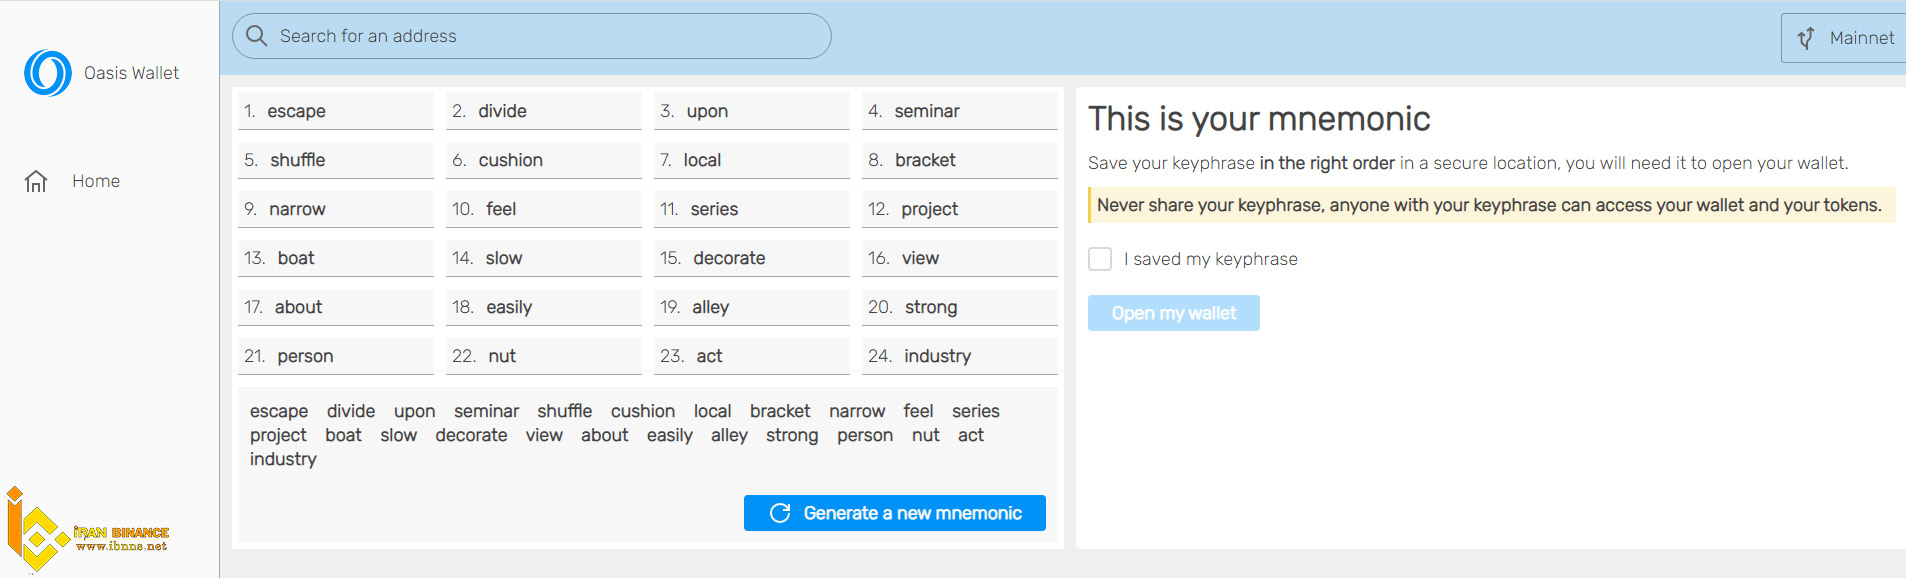The image size is (1906, 578).
Task: Click the refresh icon on Generate button
Action: 780,513
